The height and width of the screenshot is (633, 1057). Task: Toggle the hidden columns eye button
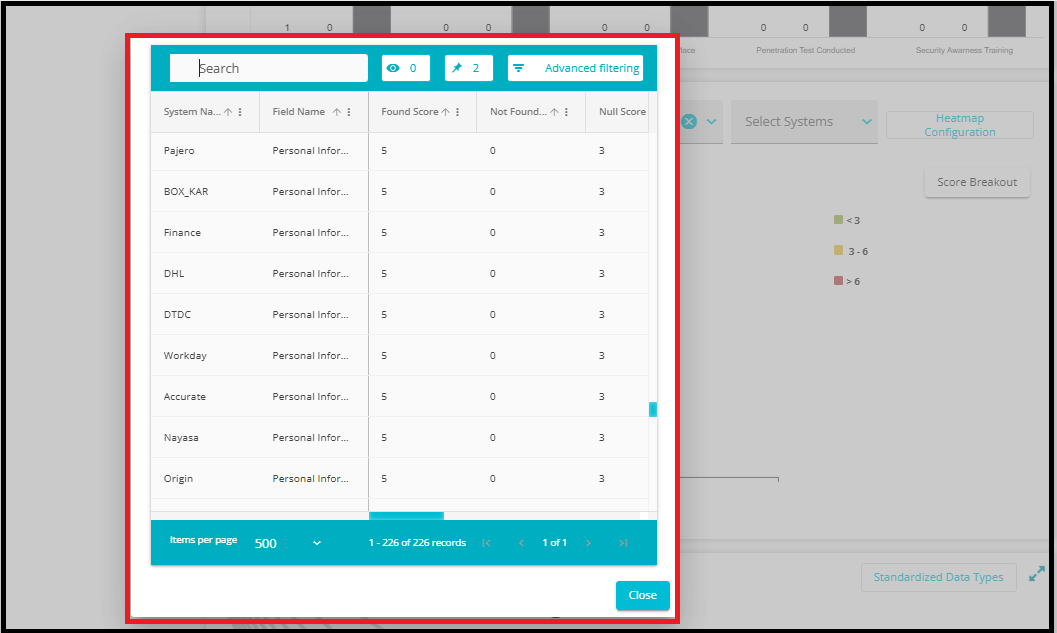(405, 68)
